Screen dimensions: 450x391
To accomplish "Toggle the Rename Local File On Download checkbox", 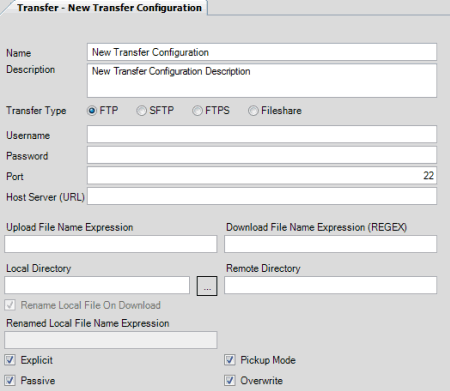I will point(10,305).
